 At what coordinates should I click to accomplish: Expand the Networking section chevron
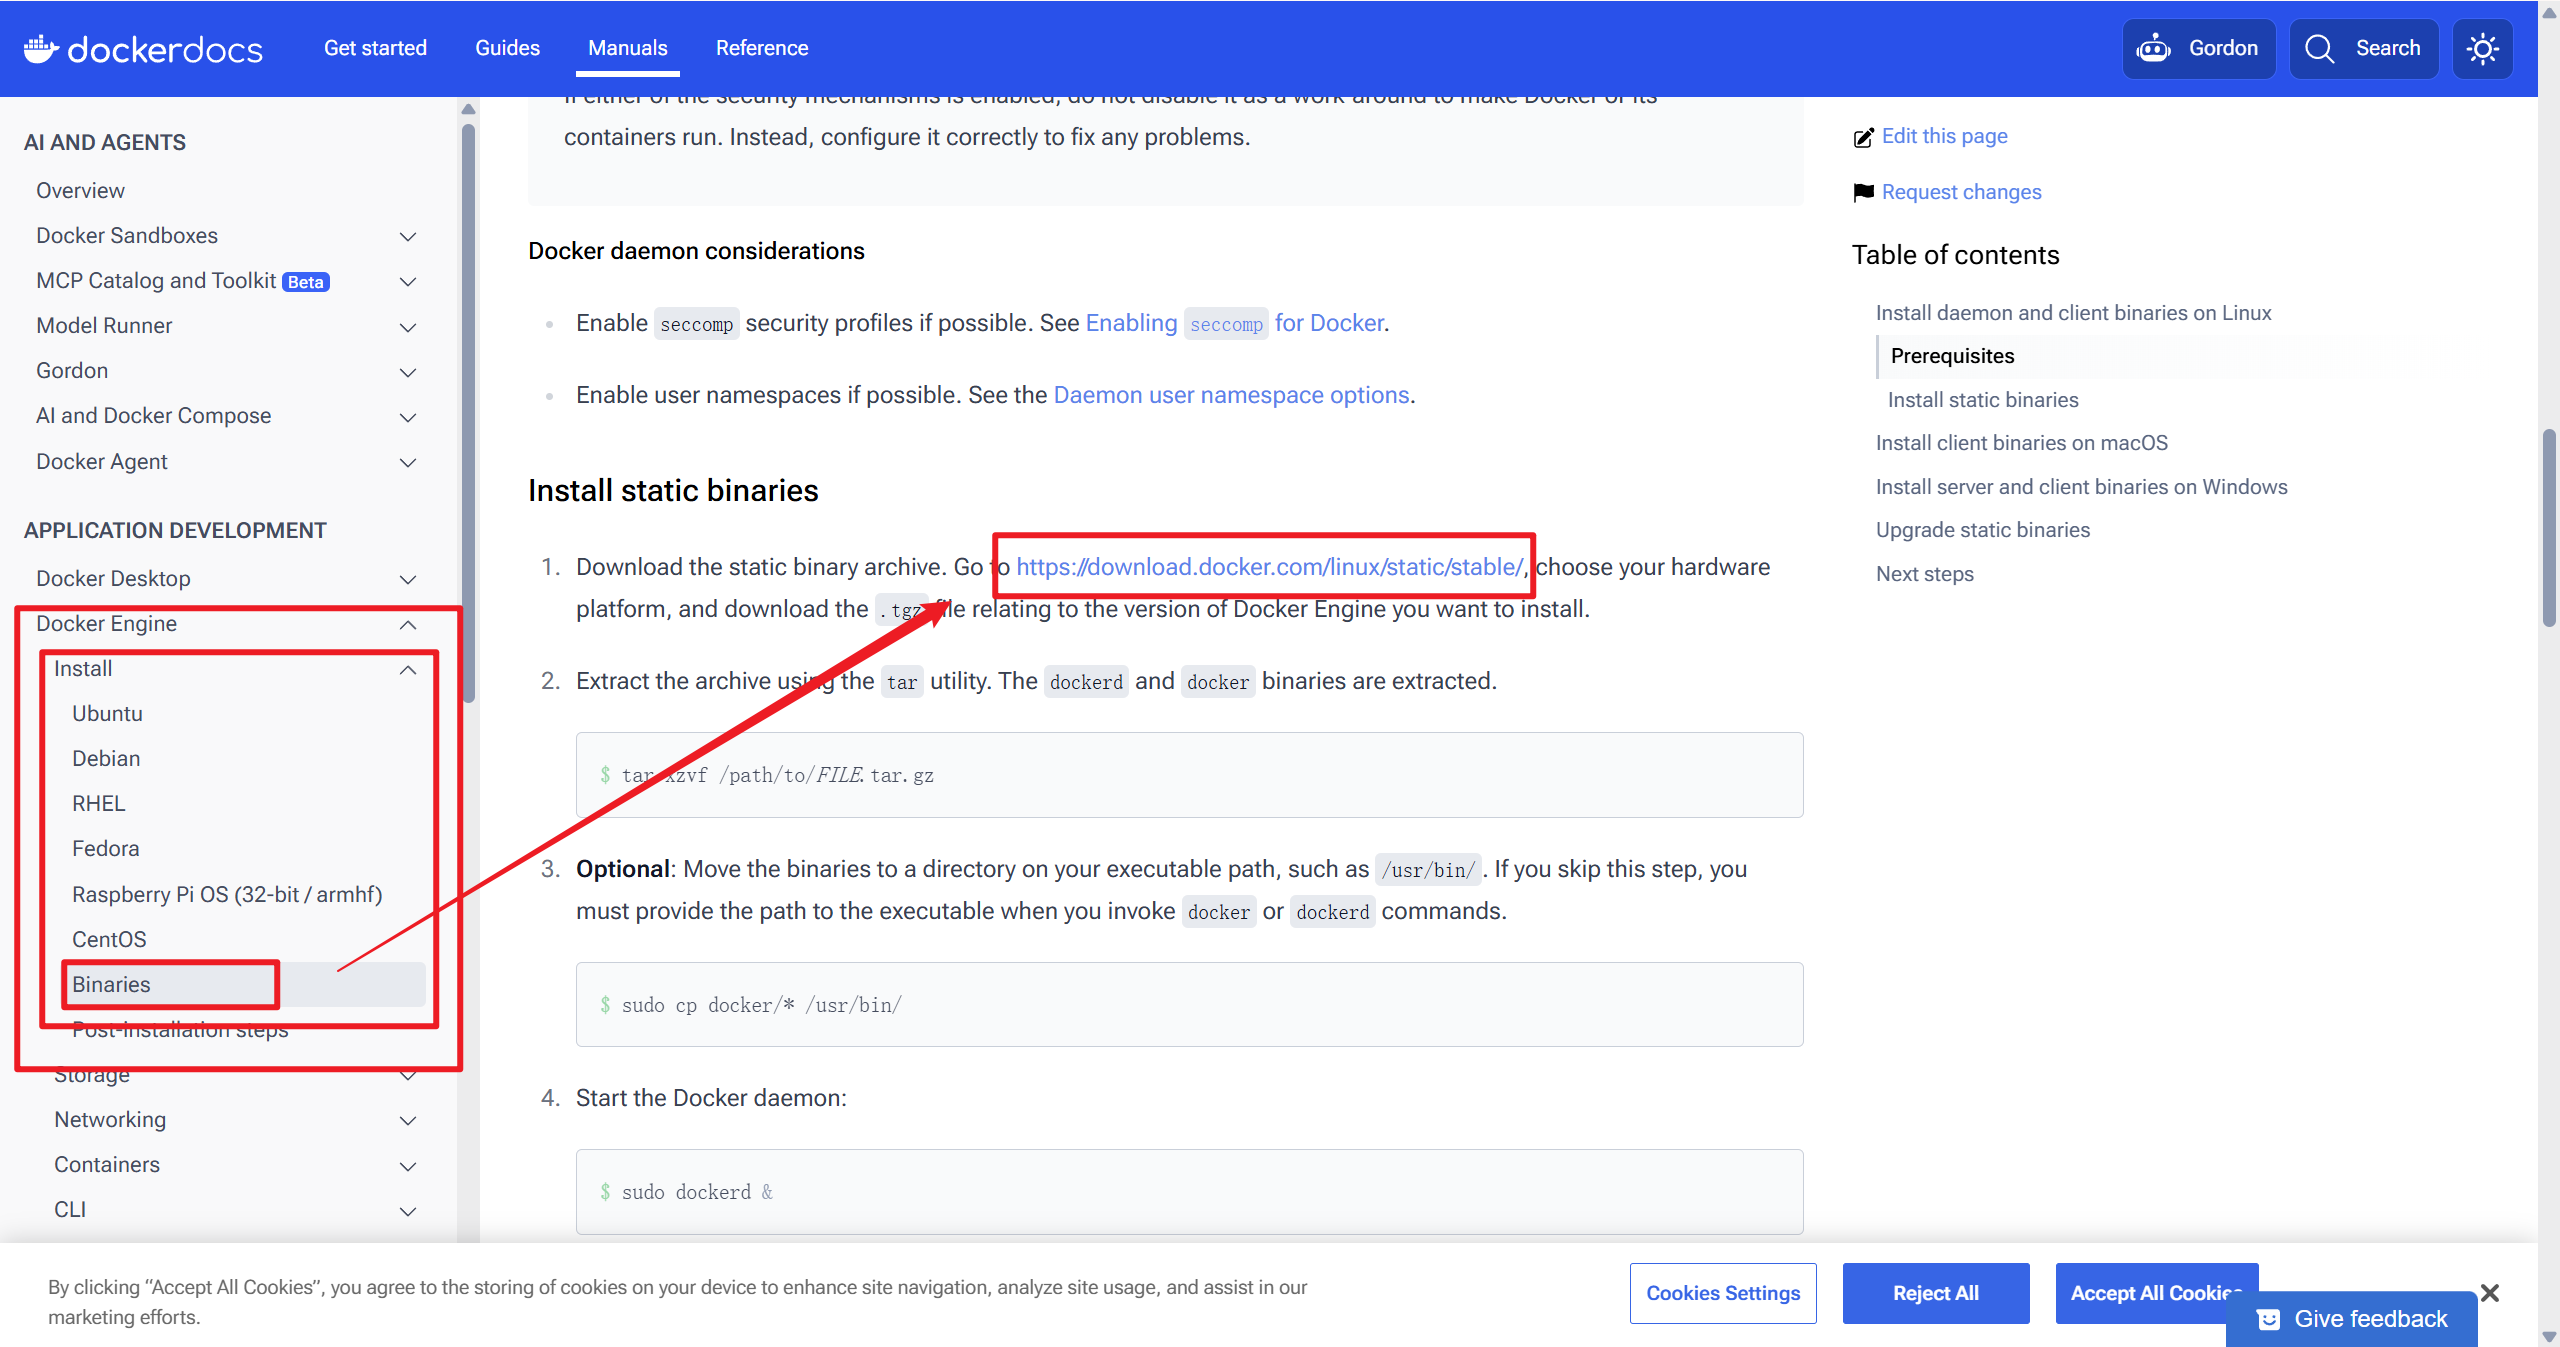(x=408, y=1121)
